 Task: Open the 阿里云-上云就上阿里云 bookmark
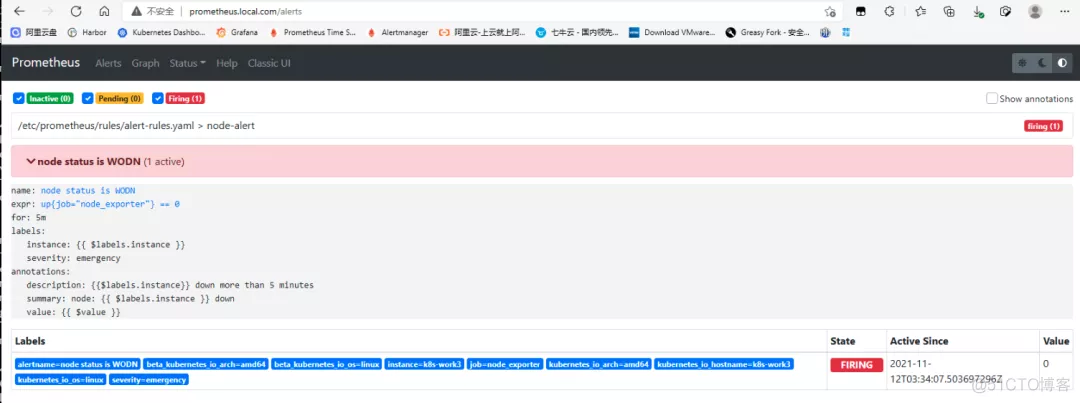pyautogui.click(x=482, y=32)
